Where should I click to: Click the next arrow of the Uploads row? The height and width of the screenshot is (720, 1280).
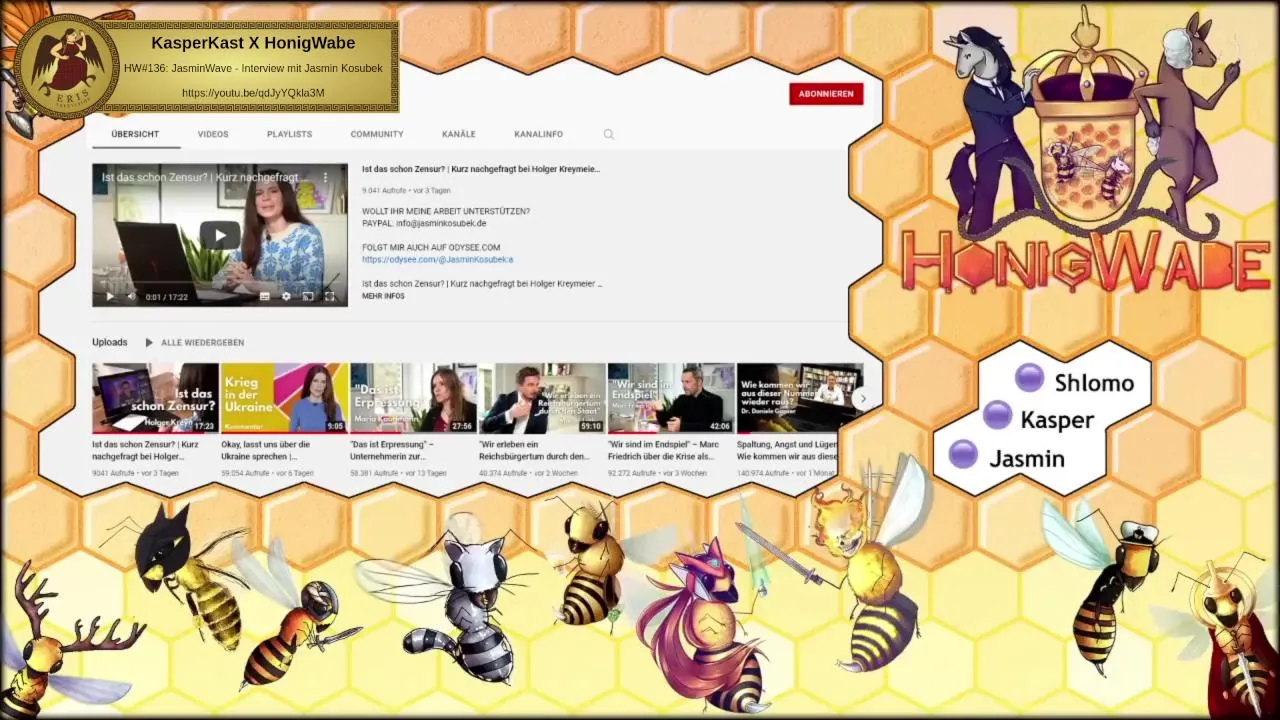862,398
